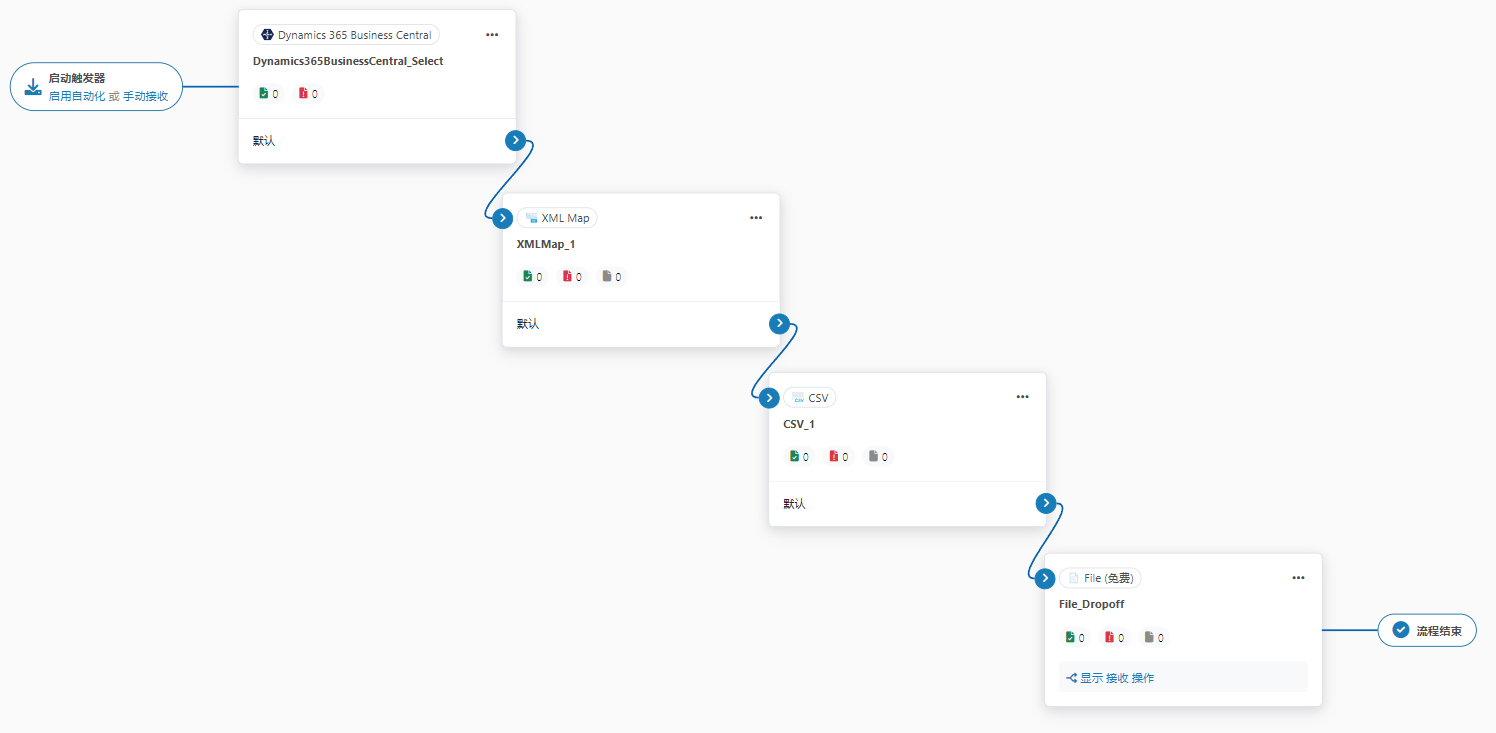This screenshot has width=1496, height=733.
Task: Click the 启用自动化 link
Action: coord(77,97)
